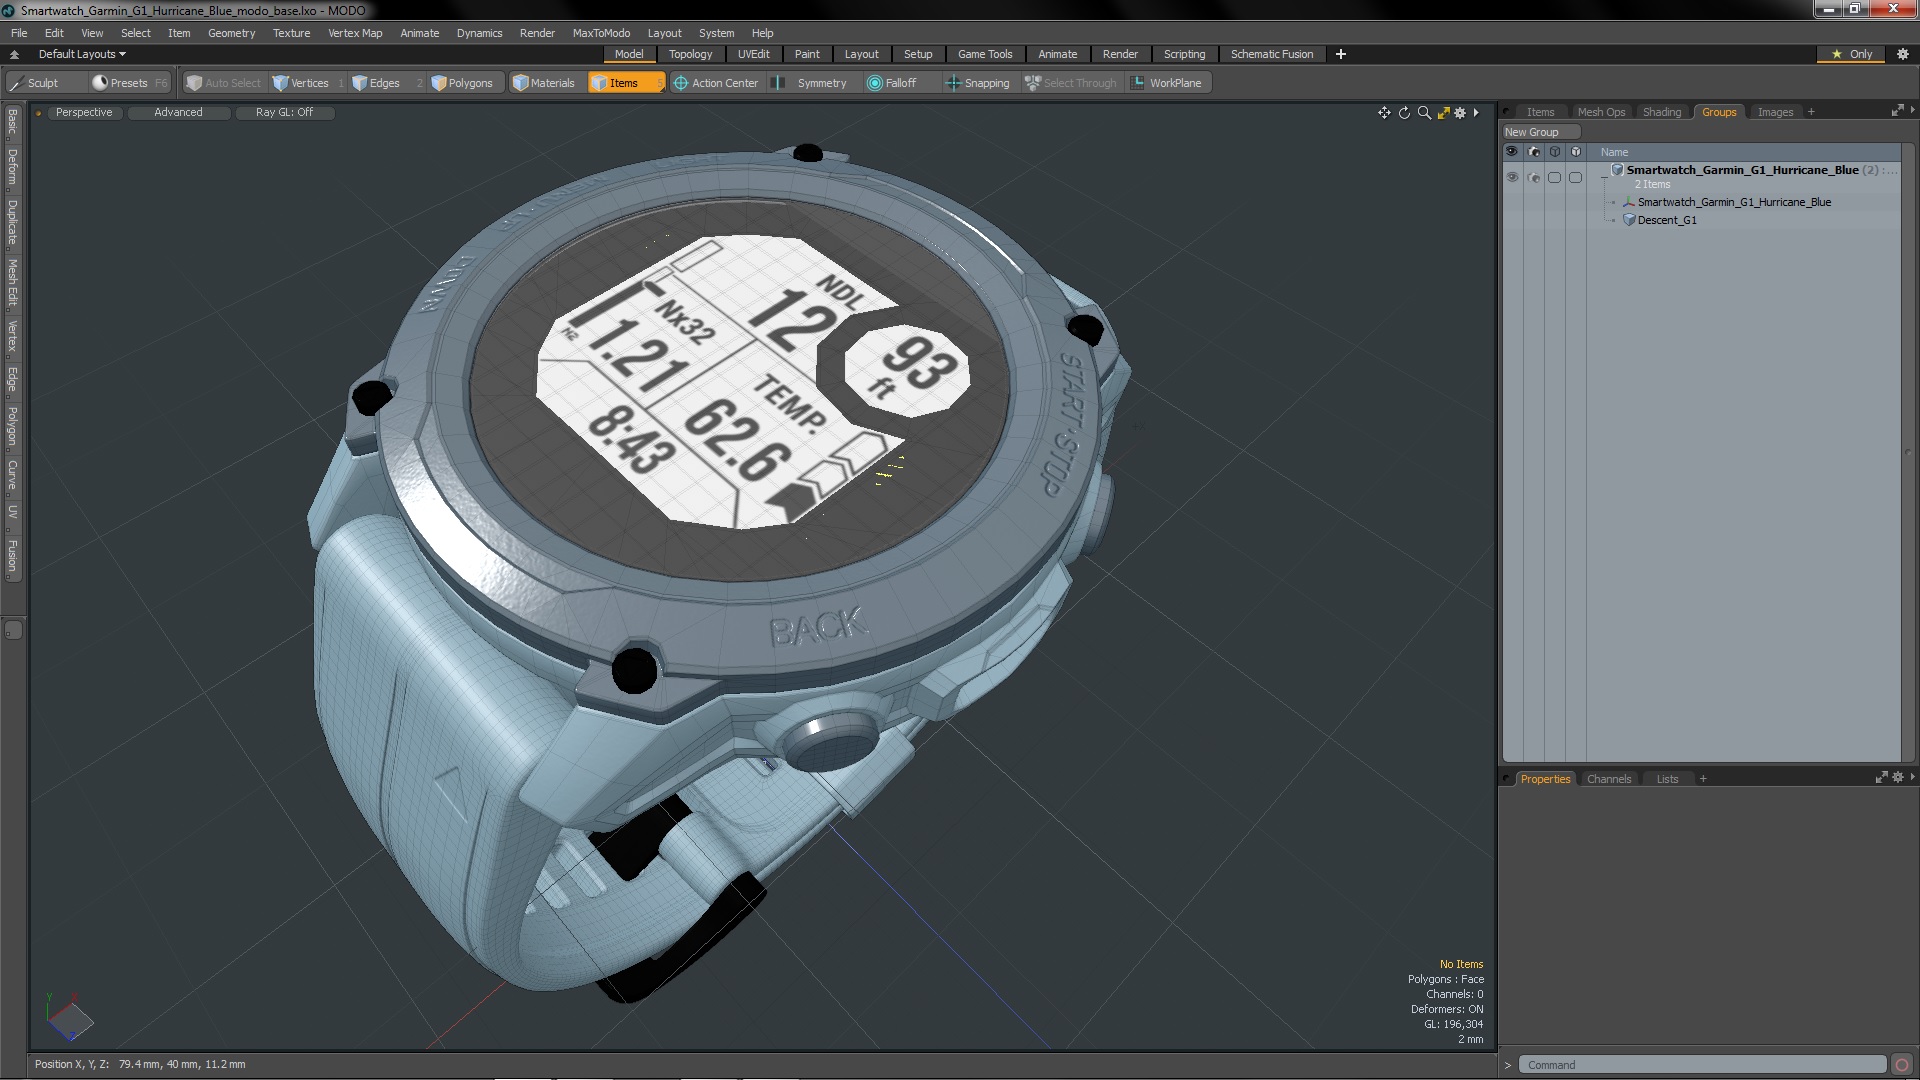The width and height of the screenshot is (1920, 1080).
Task: Switch to the Shading panel tab
Action: tap(1661, 112)
